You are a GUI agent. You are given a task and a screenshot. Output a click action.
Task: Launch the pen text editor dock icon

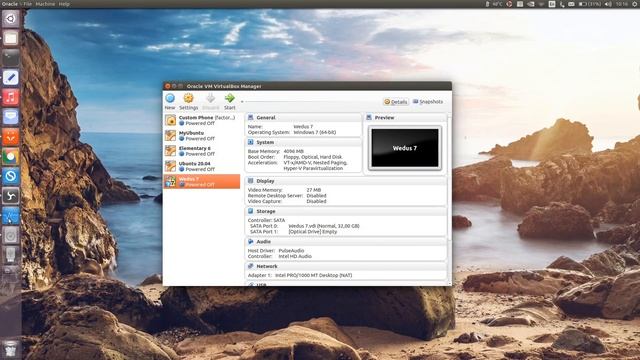click(x=11, y=77)
